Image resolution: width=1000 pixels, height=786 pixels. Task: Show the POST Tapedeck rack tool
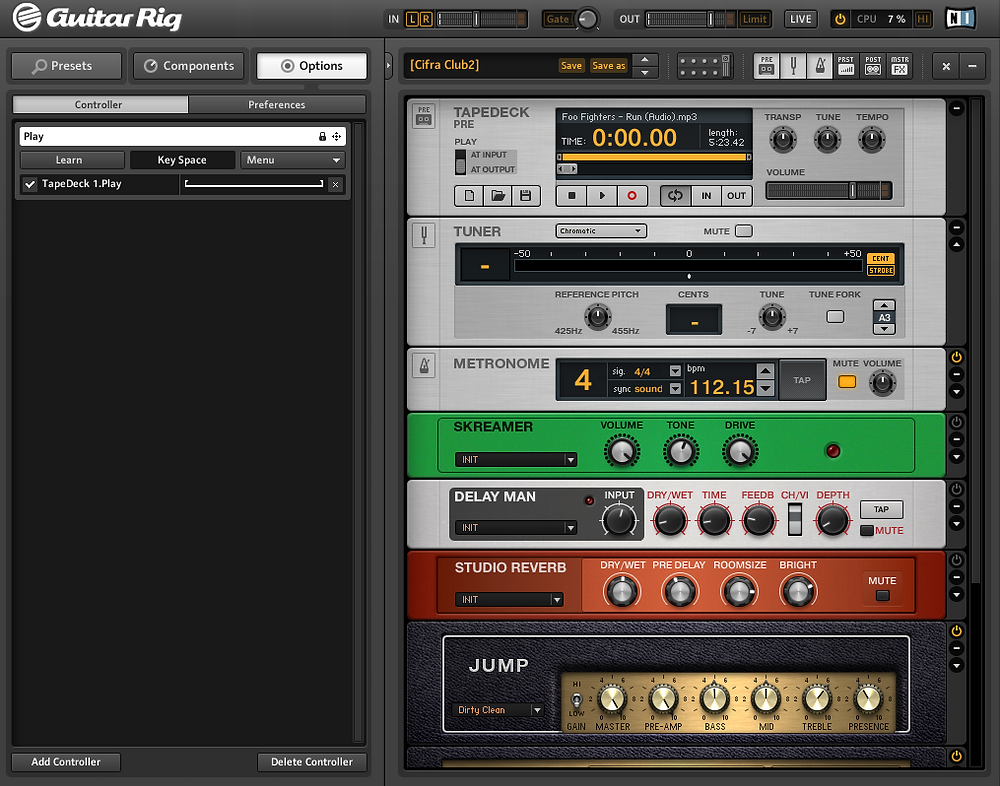click(x=873, y=66)
